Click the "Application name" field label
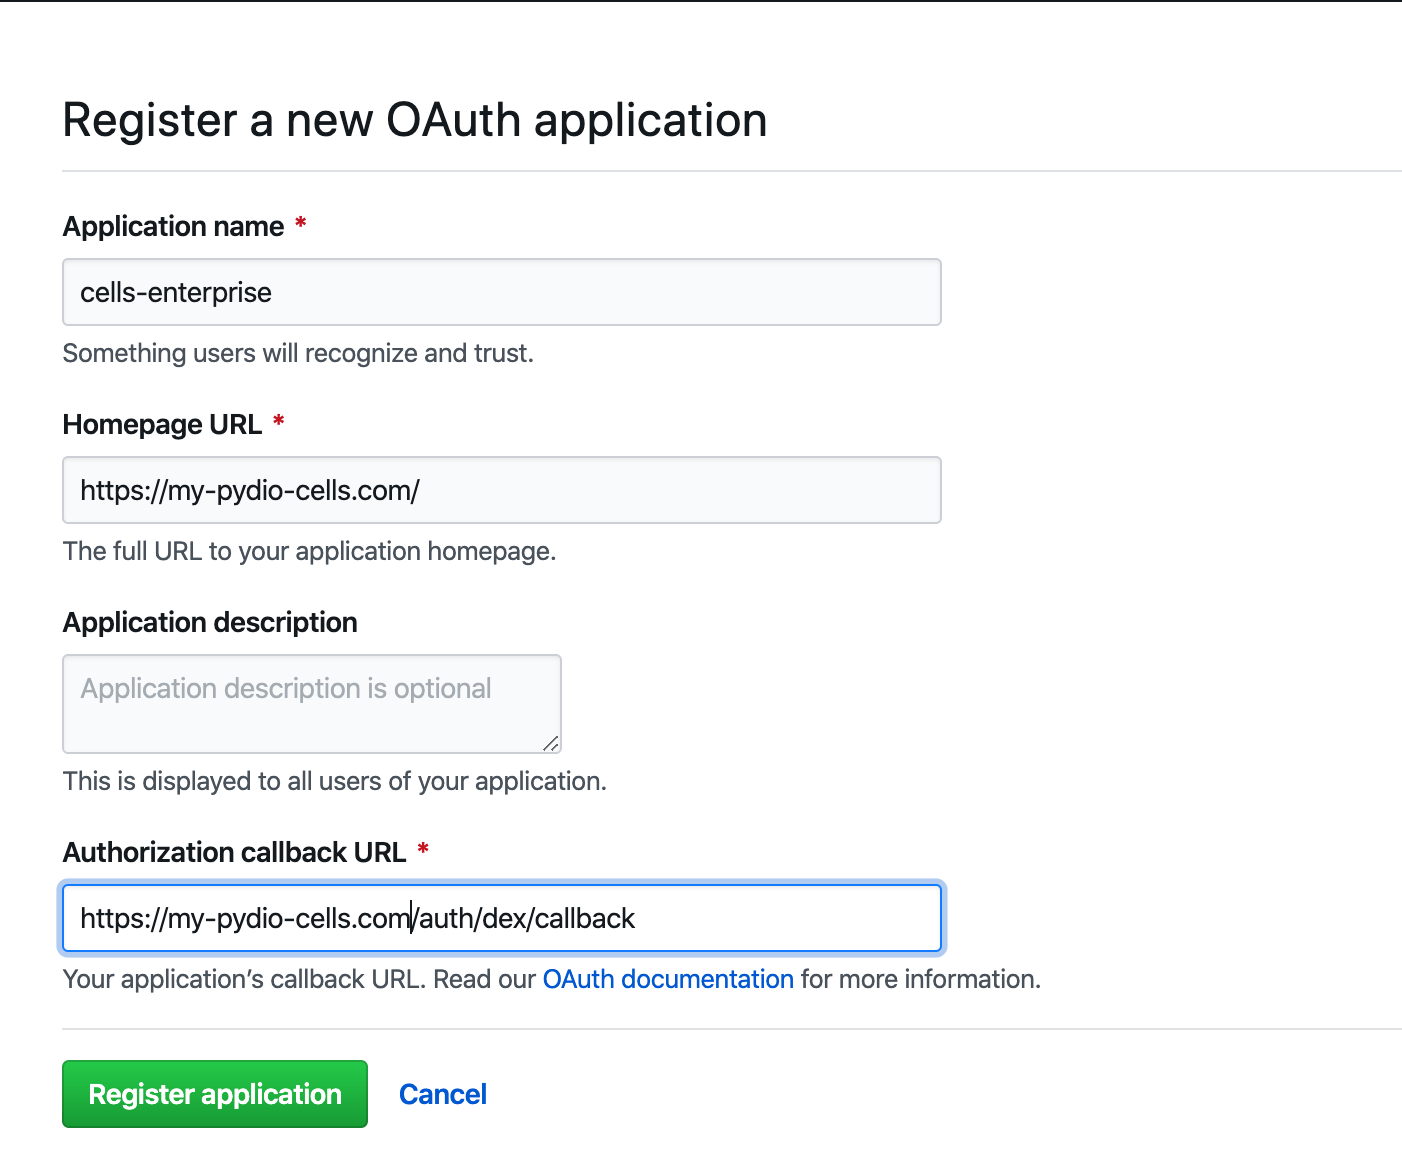The image size is (1402, 1168). click(174, 226)
